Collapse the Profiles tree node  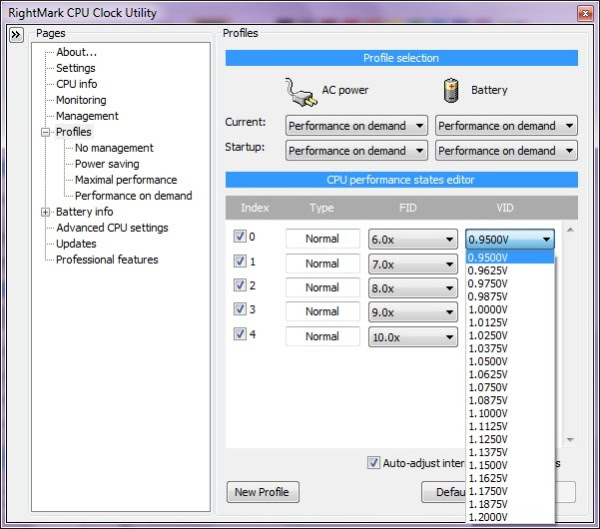pos(46,132)
